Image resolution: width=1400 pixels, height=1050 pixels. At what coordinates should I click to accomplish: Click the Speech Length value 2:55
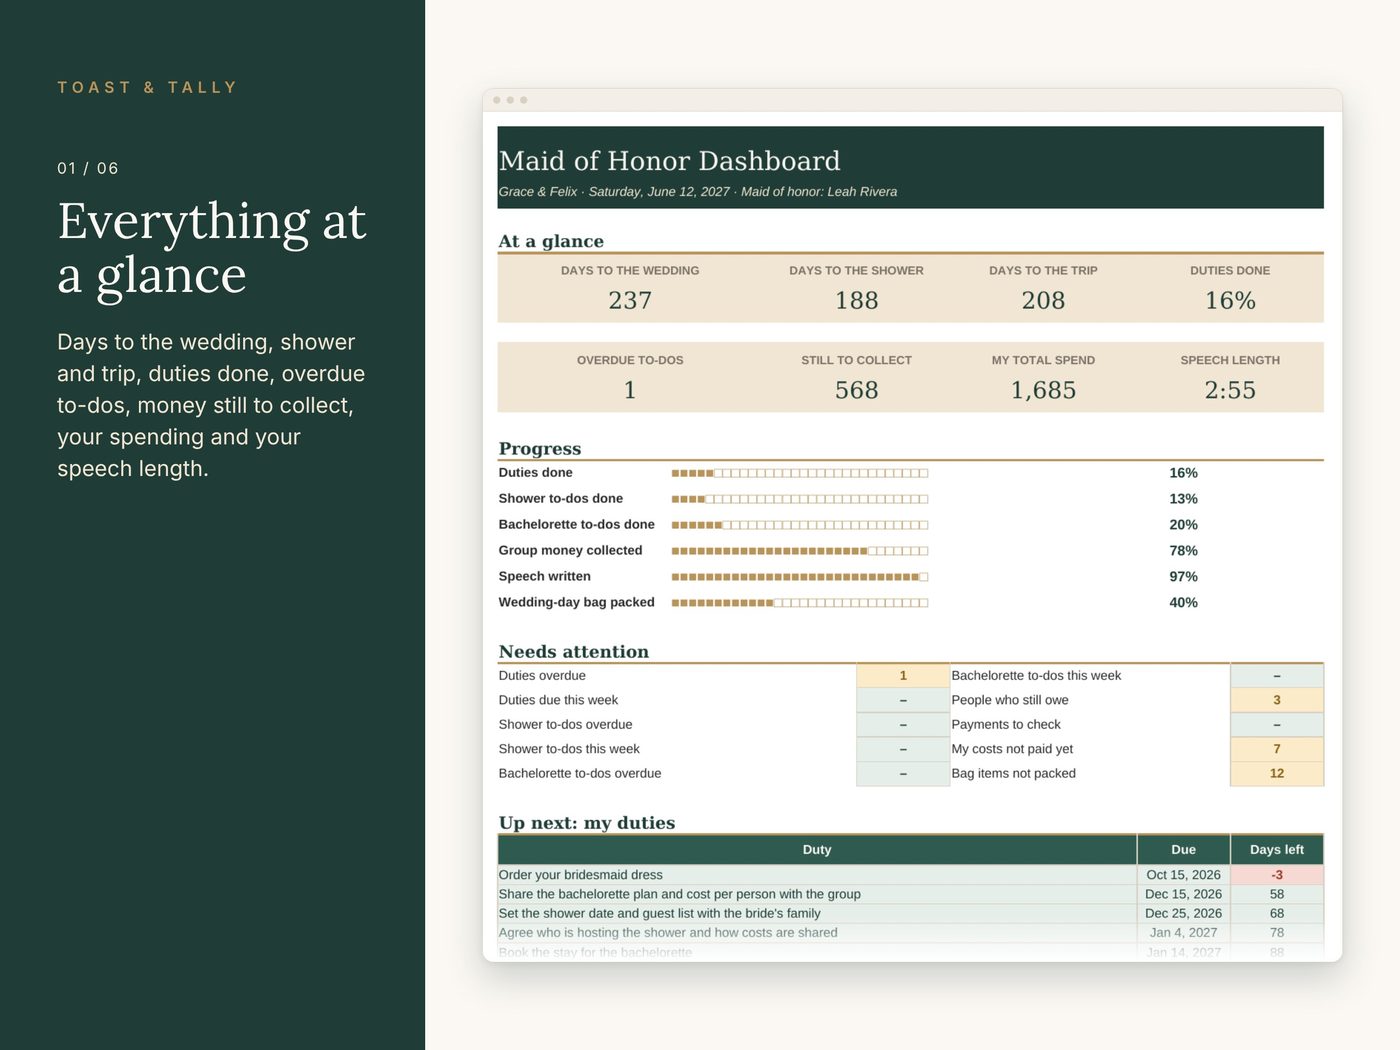point(1230,390)
